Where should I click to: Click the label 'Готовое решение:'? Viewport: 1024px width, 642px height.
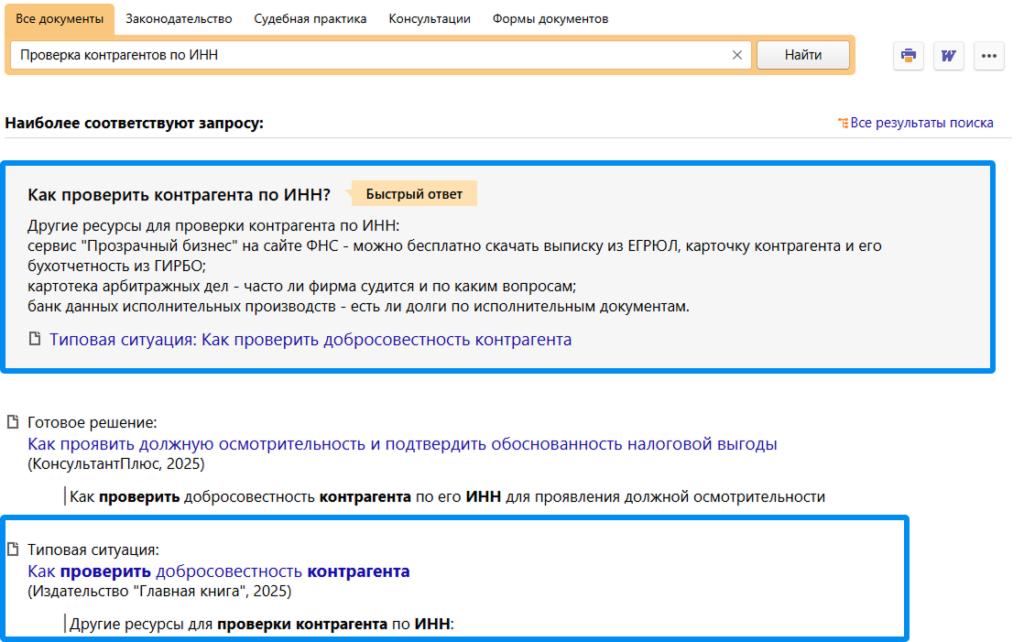[92, 423]
